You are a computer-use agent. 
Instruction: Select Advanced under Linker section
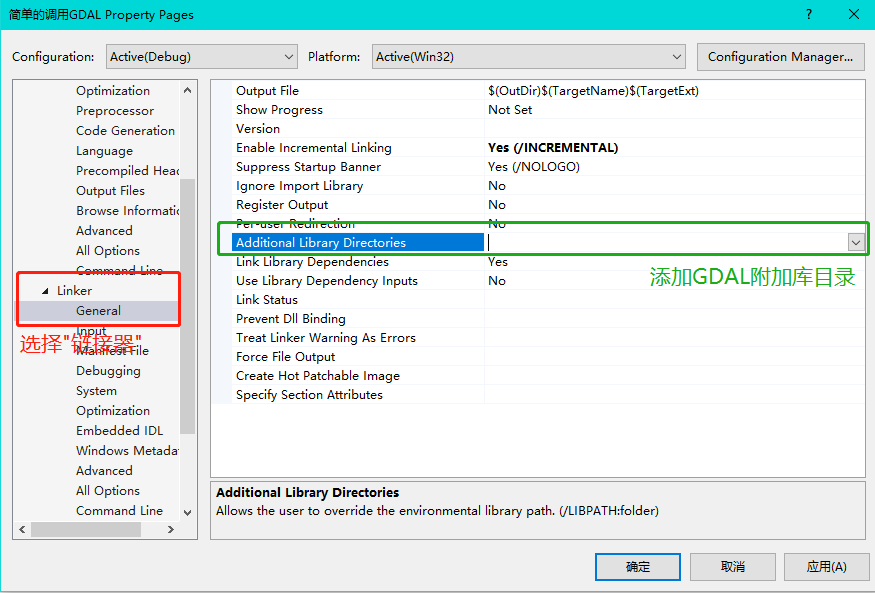click(104, 471)
